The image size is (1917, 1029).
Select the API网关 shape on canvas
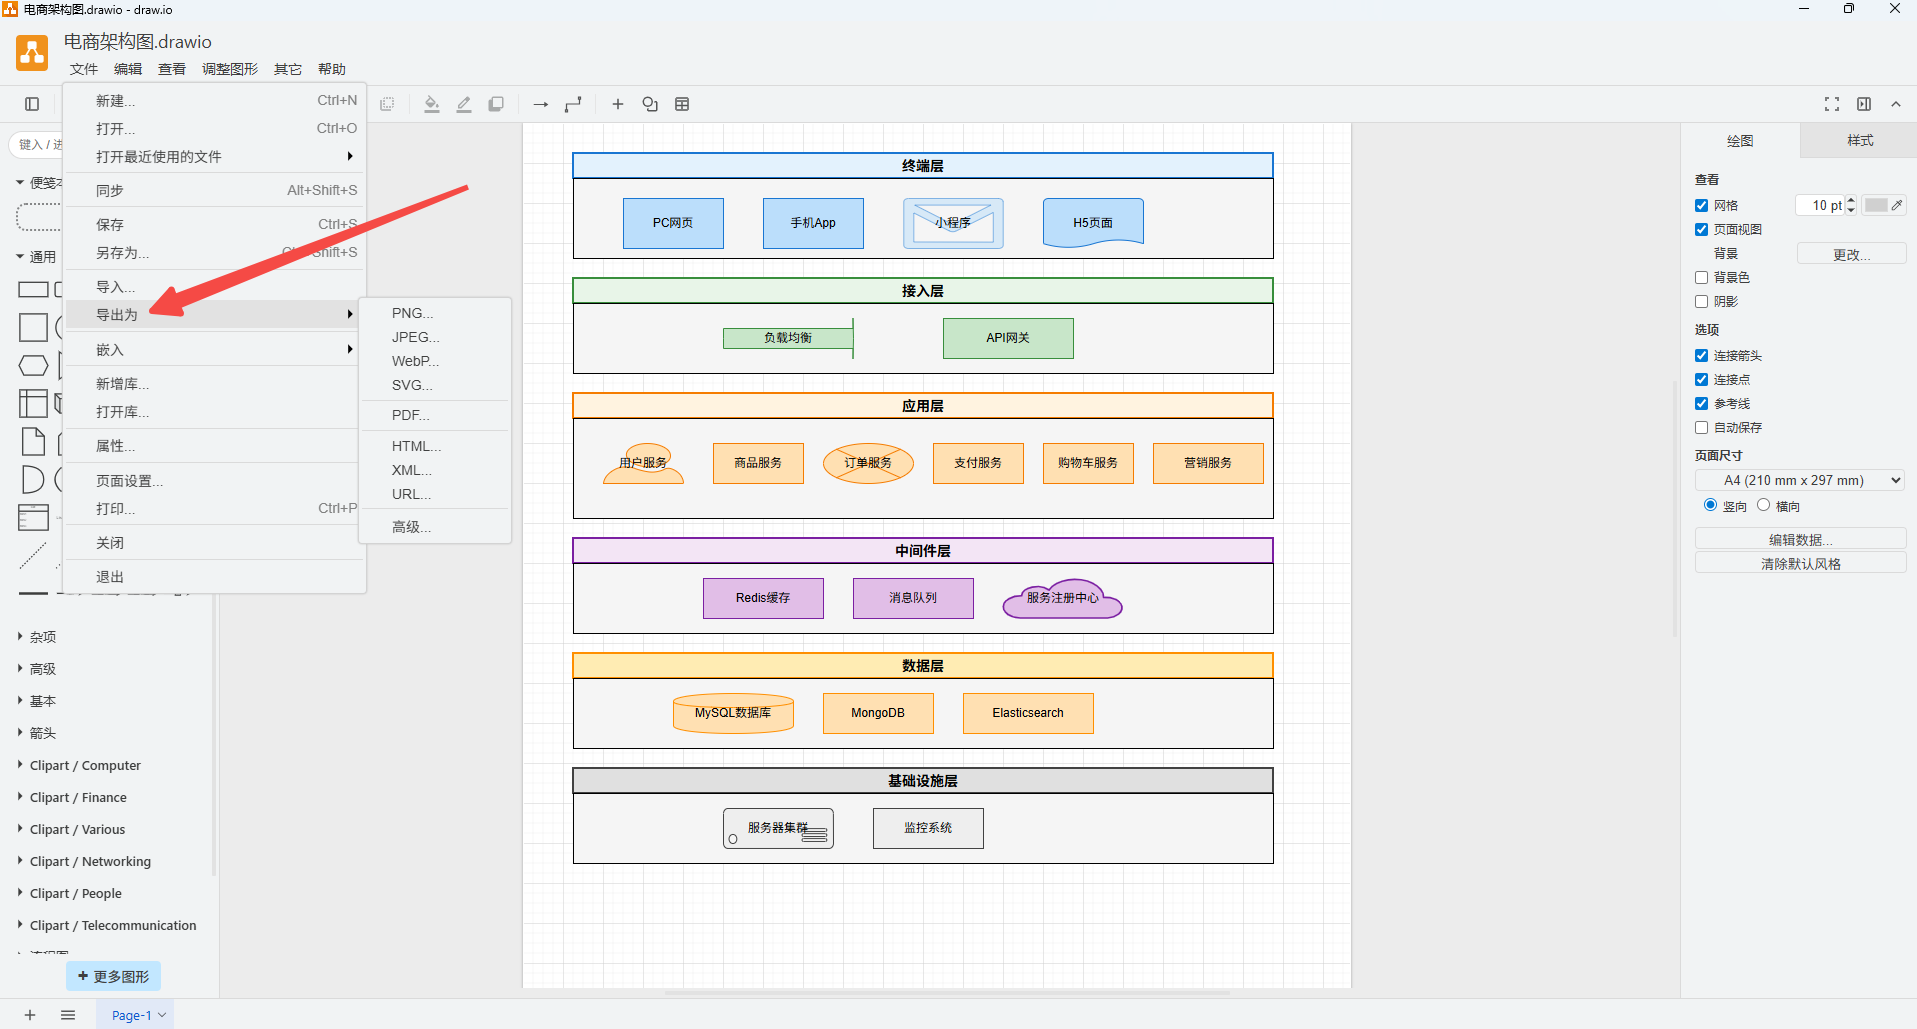tap(1008, 338)
